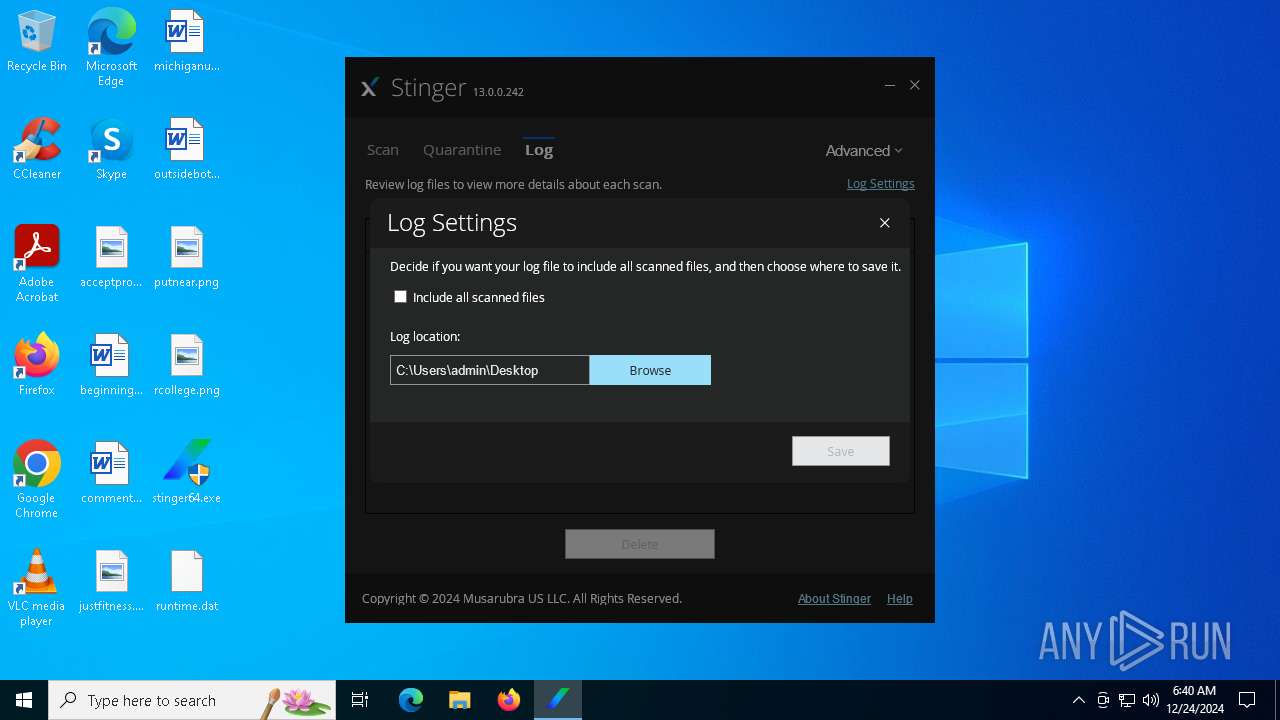This screenshot has height=720, width=1280.
Task: Select the comment Word document icon
Action: 111,473
